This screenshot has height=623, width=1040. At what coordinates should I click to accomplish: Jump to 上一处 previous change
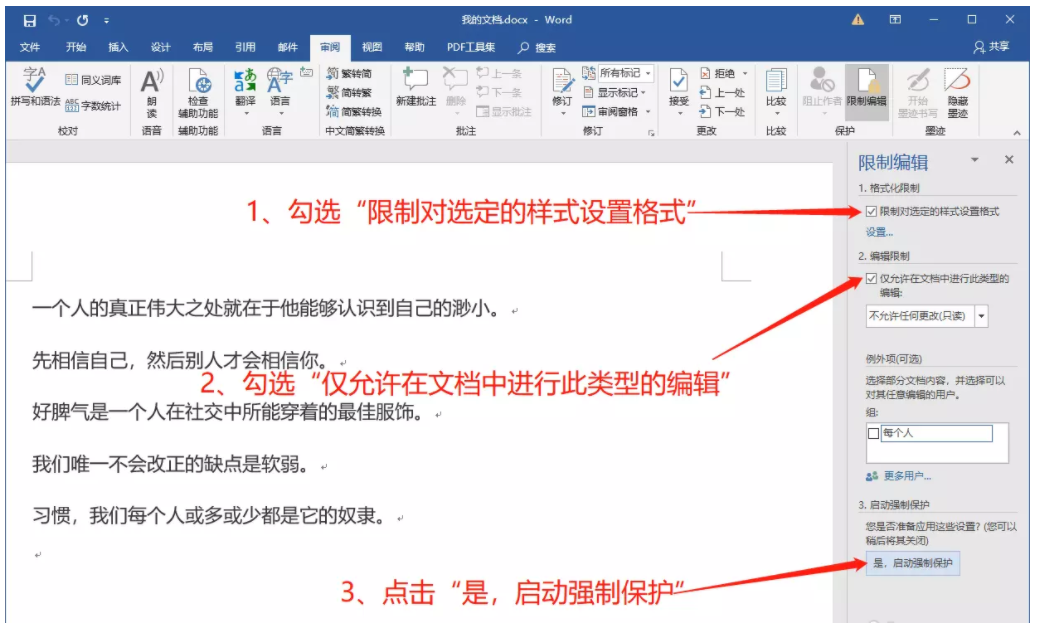coord(722,93)
